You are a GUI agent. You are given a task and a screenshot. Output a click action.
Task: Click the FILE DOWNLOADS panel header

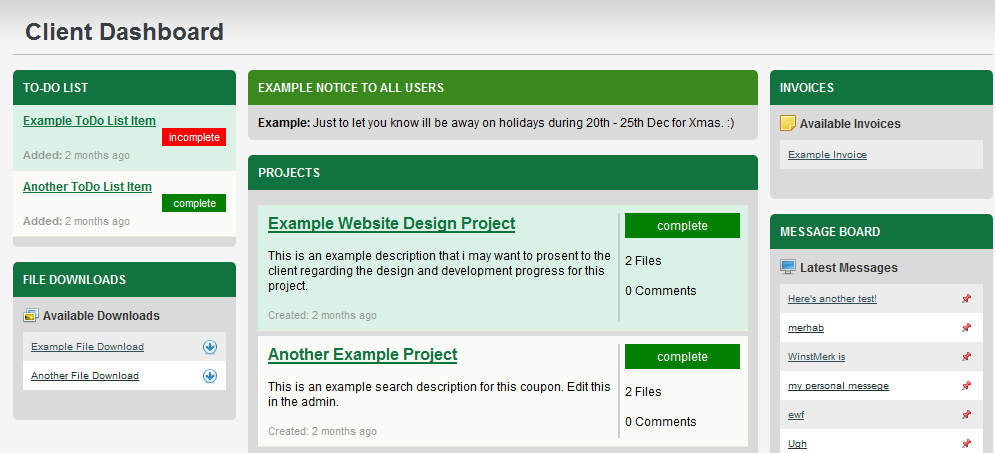(124, 280)
